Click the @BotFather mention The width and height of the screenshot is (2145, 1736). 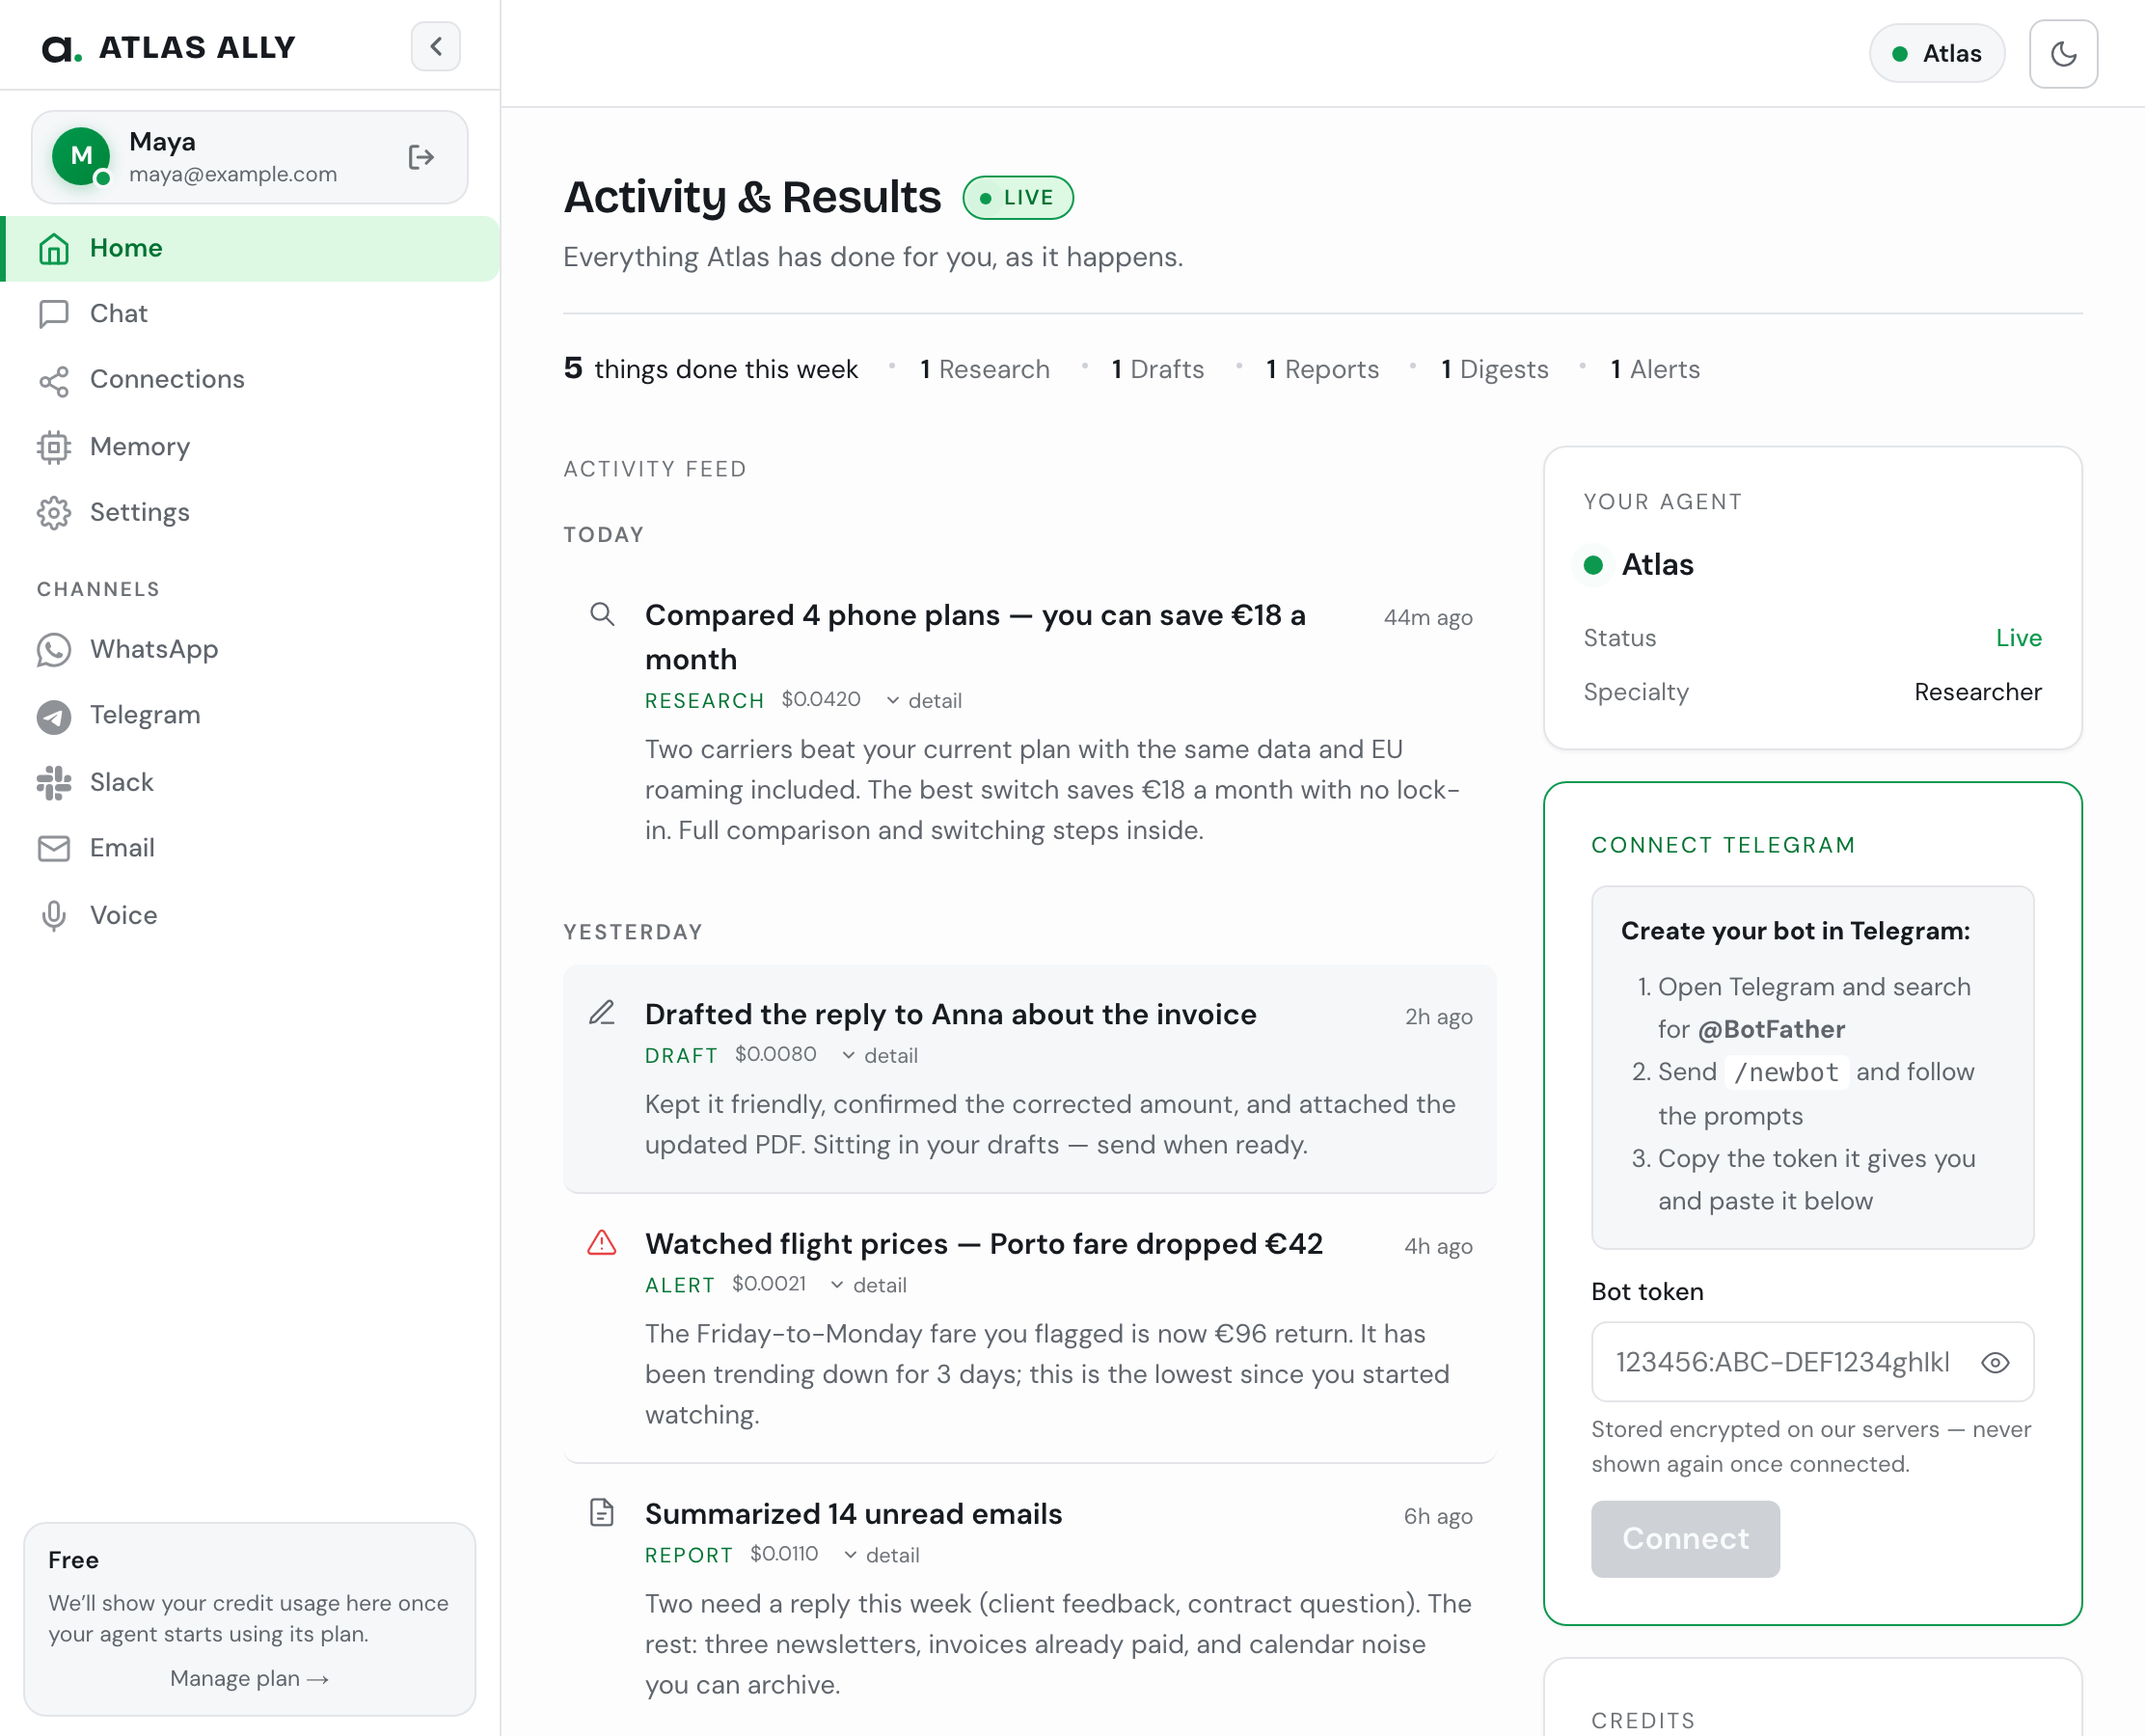pyautogui.click(x=1771, y=1029)
